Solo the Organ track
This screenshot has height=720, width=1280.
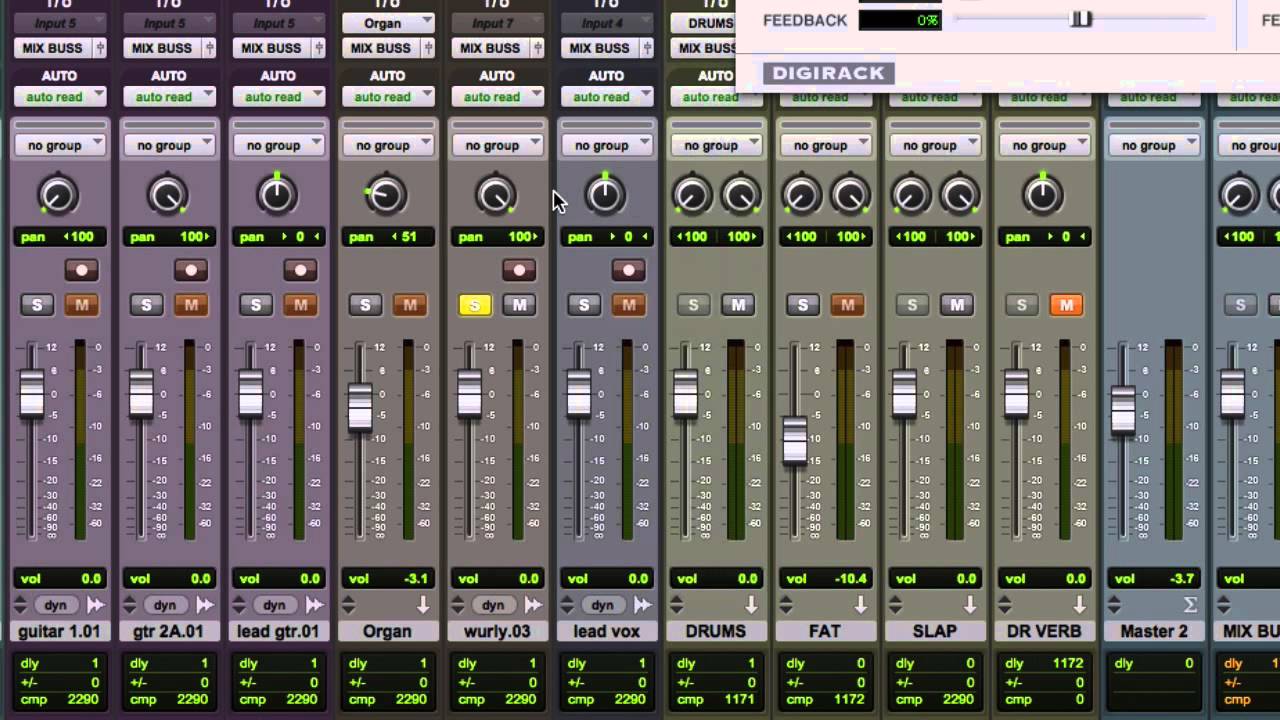pyautogui.click(x=365, y=305)
